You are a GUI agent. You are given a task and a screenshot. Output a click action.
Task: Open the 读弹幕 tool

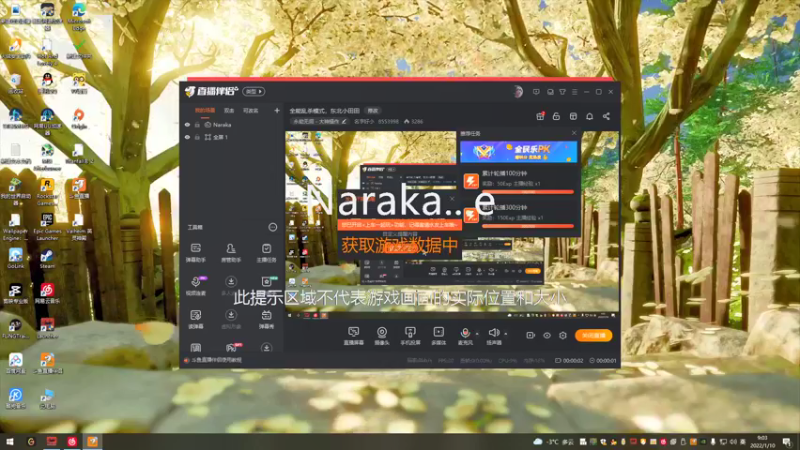[x=195, y=319]
